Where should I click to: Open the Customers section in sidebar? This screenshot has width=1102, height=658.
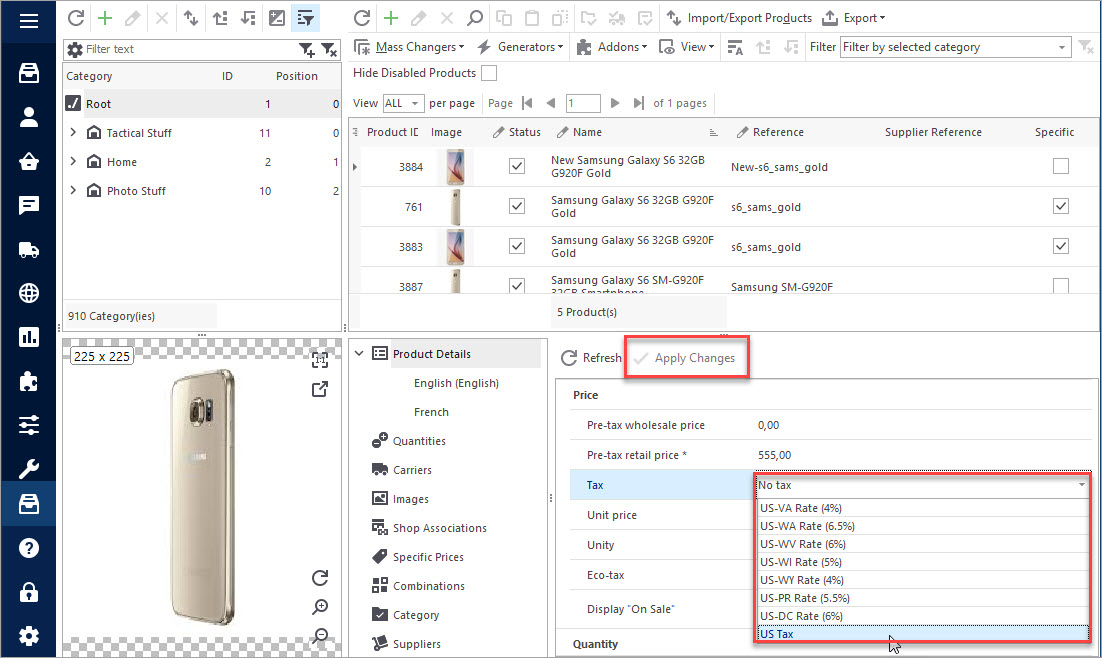[29, 117]
